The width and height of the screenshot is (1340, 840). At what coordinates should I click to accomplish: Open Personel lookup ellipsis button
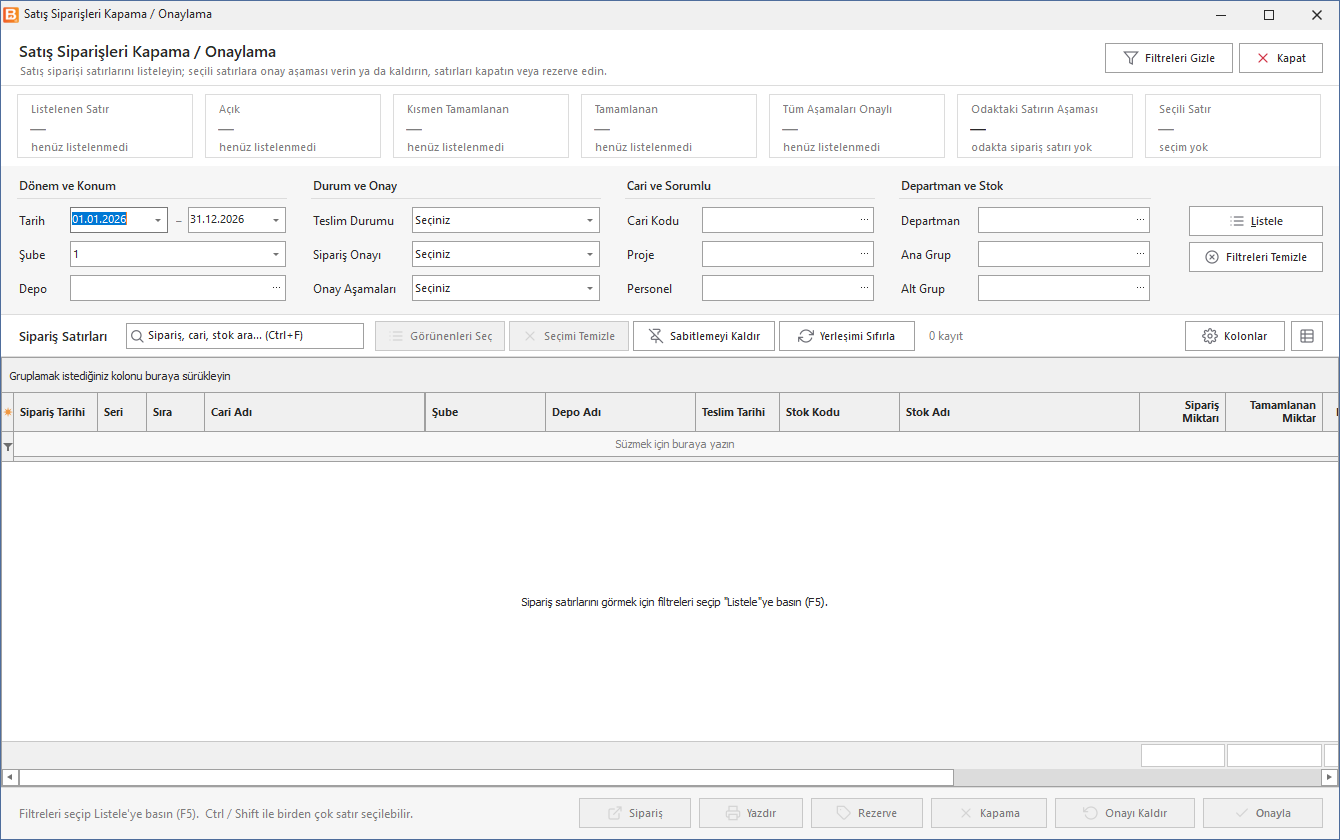click(864, 288)
